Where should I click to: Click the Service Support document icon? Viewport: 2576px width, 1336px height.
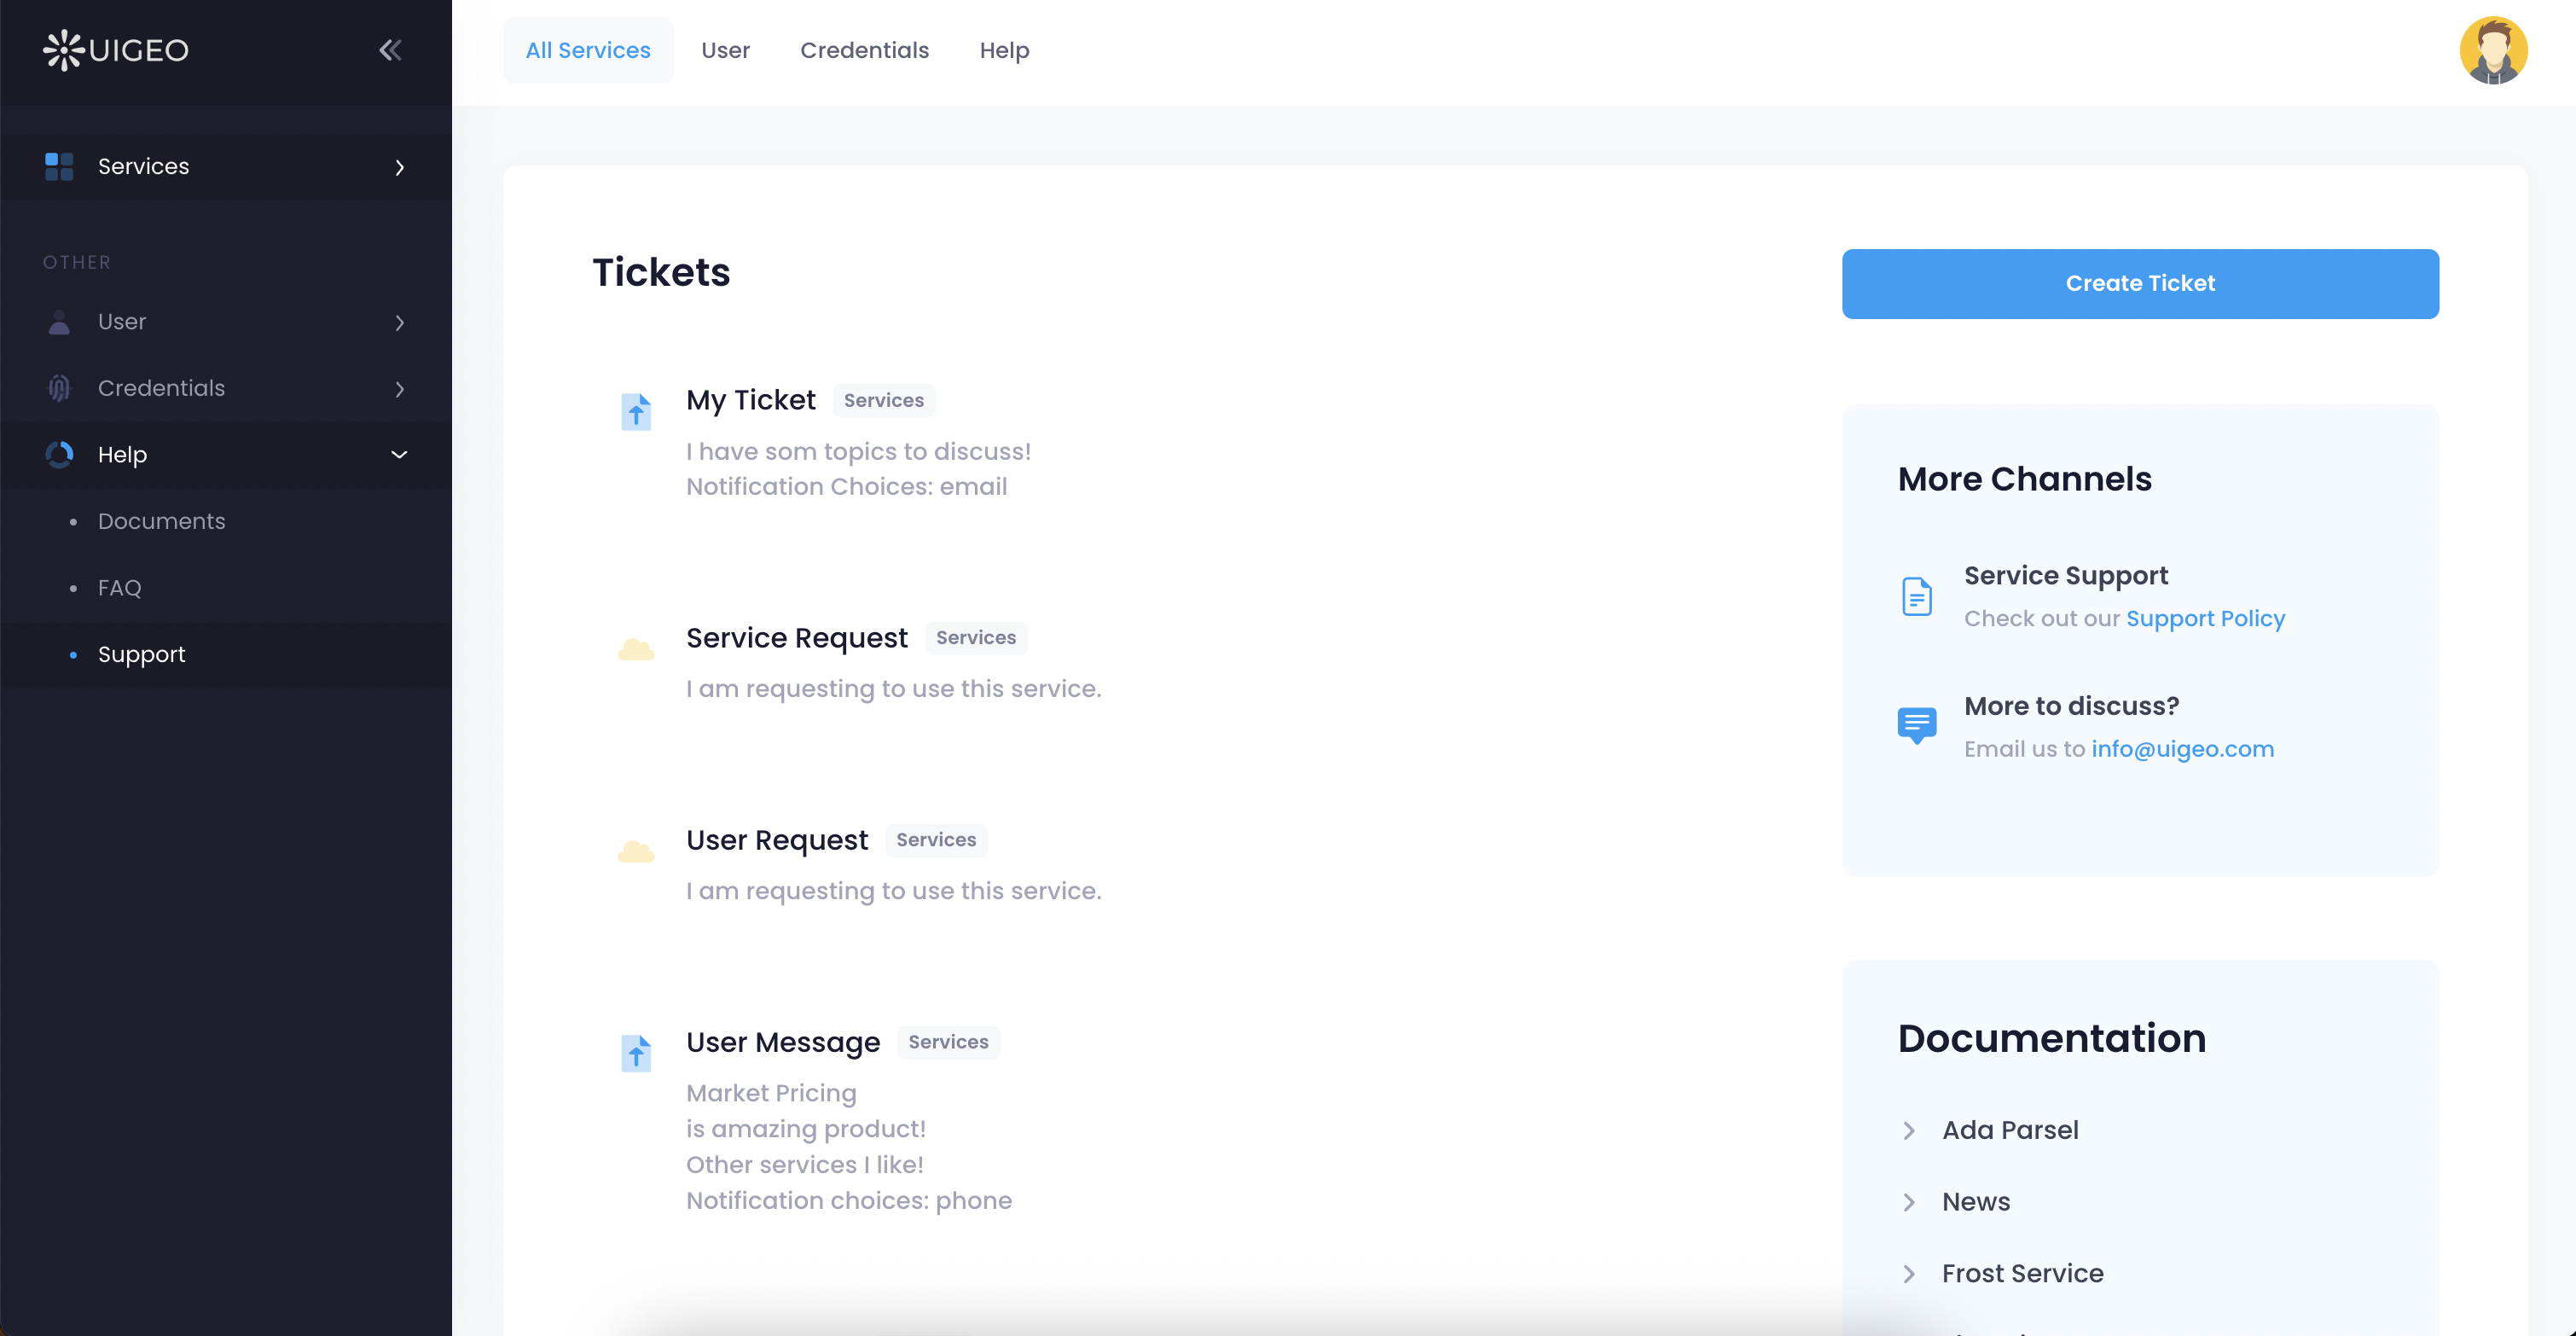click(1916, 597)
